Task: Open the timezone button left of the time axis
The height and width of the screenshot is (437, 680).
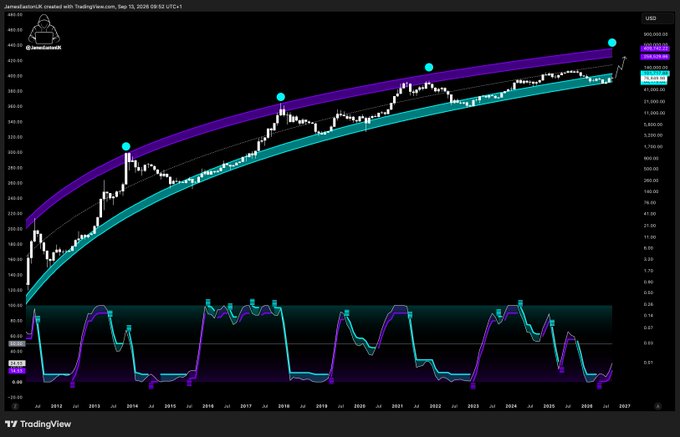Action: coord(15,406)
